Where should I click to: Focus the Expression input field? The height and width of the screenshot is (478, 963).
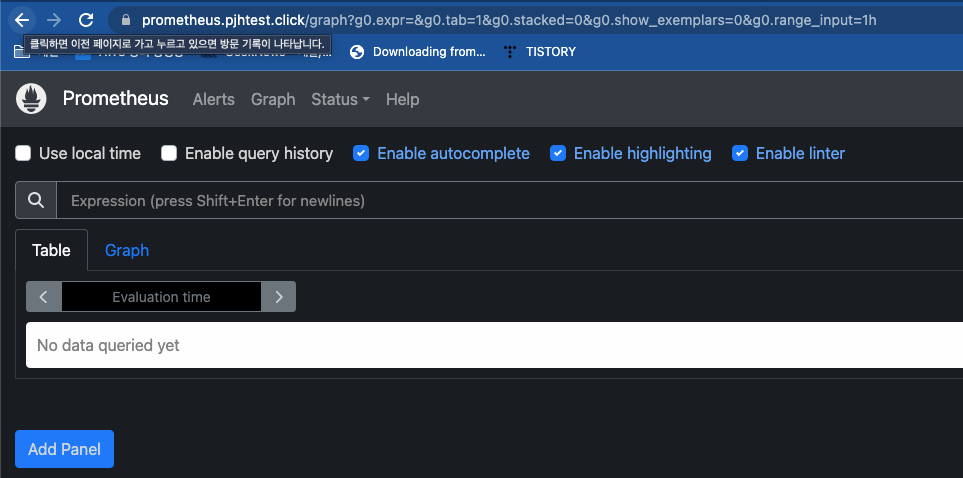pos(510,200)
